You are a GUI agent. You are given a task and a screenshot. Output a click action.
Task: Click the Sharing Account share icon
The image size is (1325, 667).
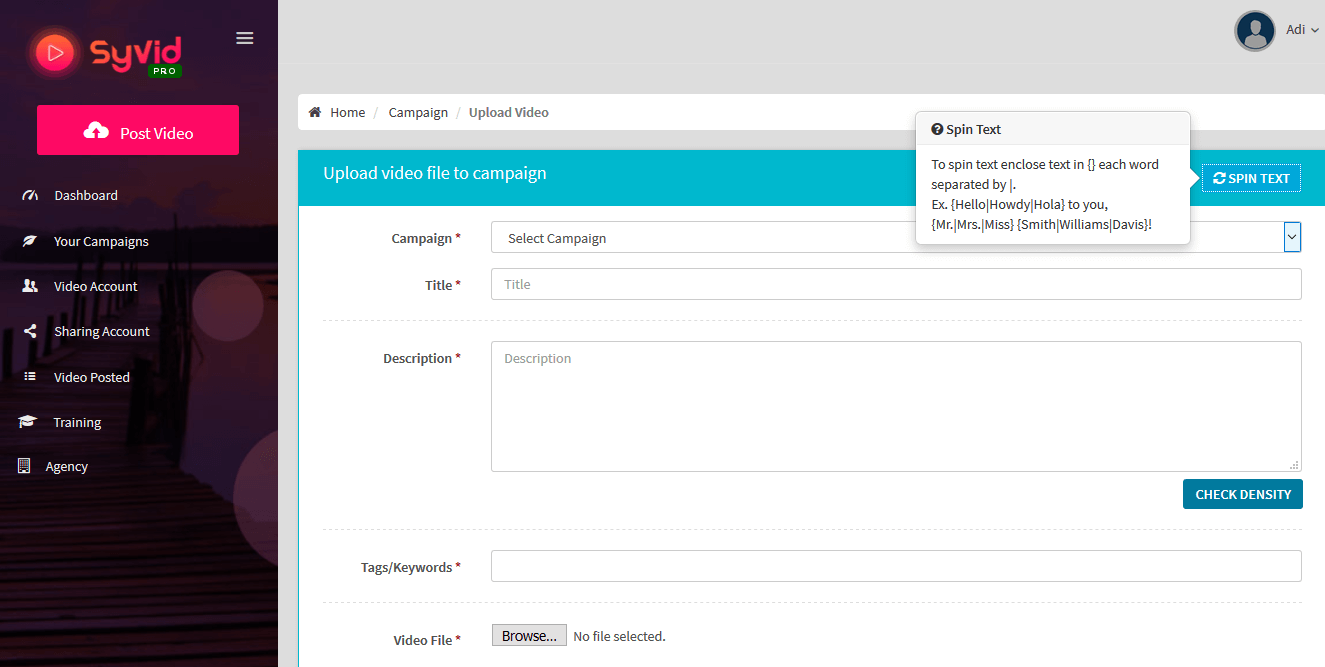[x=29, y=331]
